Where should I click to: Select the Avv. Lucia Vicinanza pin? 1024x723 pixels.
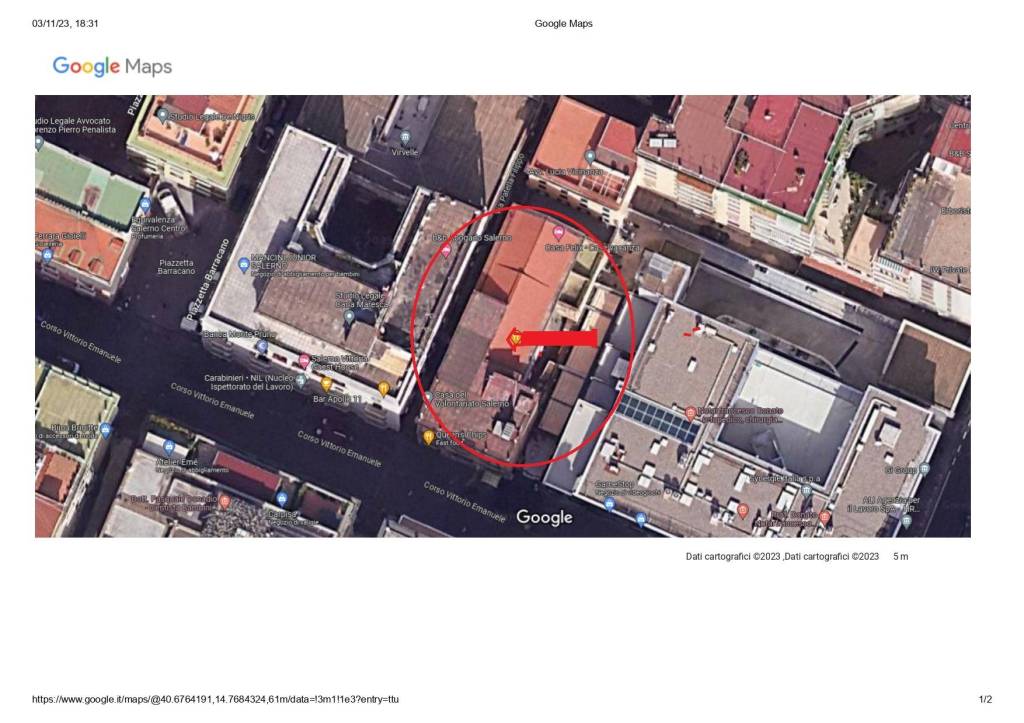pos(590,156)
